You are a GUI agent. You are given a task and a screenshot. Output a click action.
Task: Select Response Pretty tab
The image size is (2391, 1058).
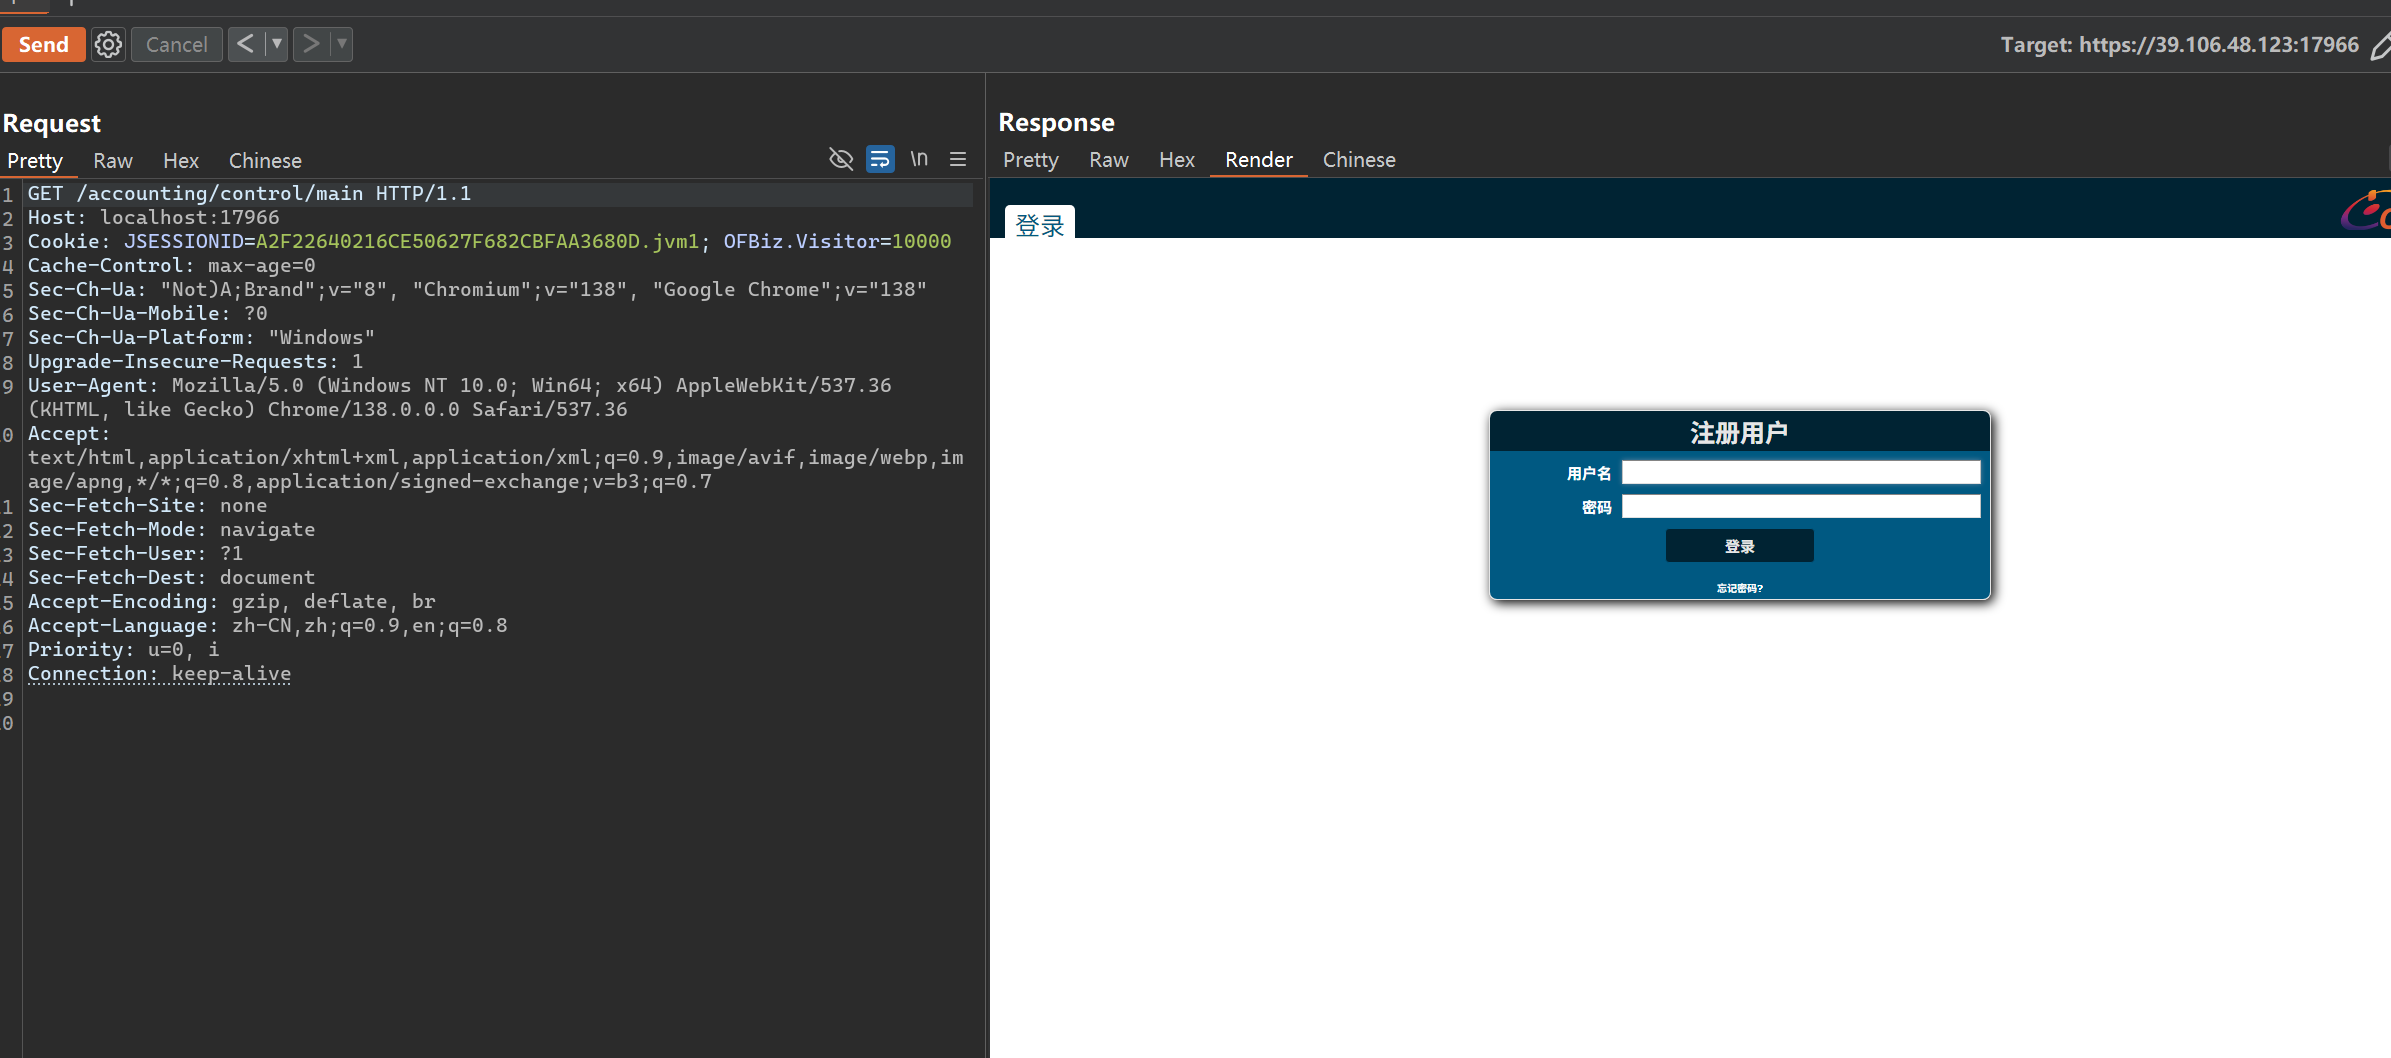click(x=1031, y=160)
